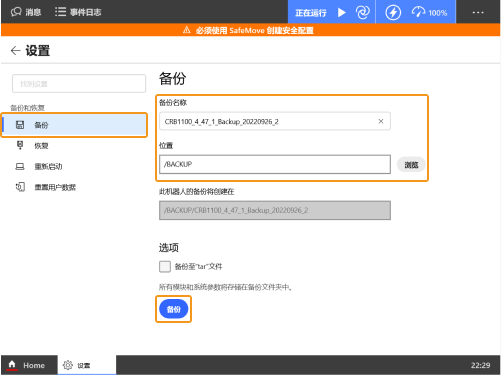This screenshot has width=501, height=375.
Task: Select 重新启动 in the sidebar
Action: point(74,166)
